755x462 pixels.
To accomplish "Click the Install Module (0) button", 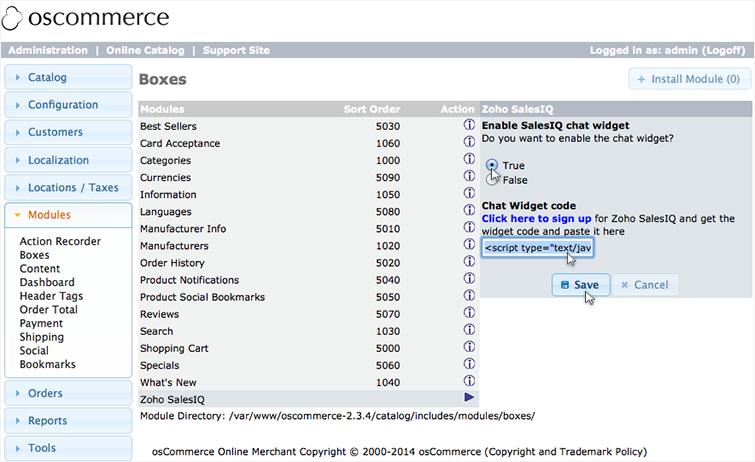I will click(690, 79).
